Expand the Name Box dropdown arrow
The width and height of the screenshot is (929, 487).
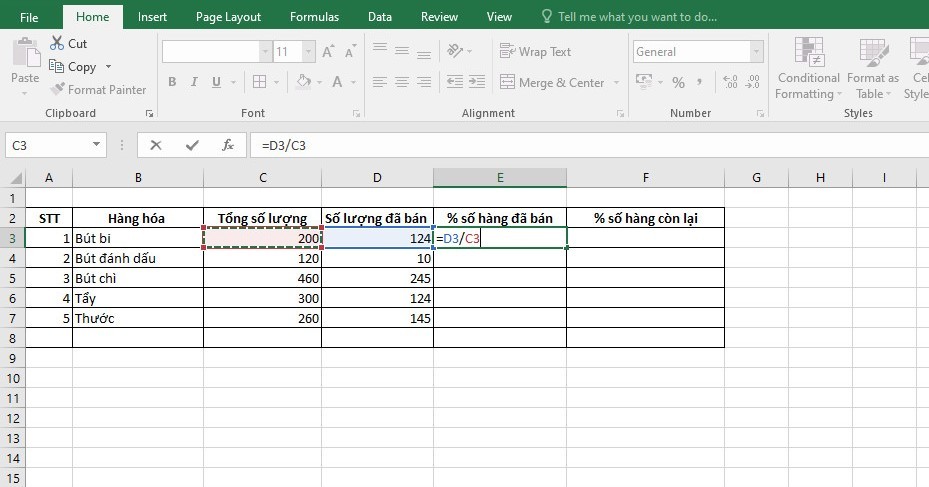96,145
